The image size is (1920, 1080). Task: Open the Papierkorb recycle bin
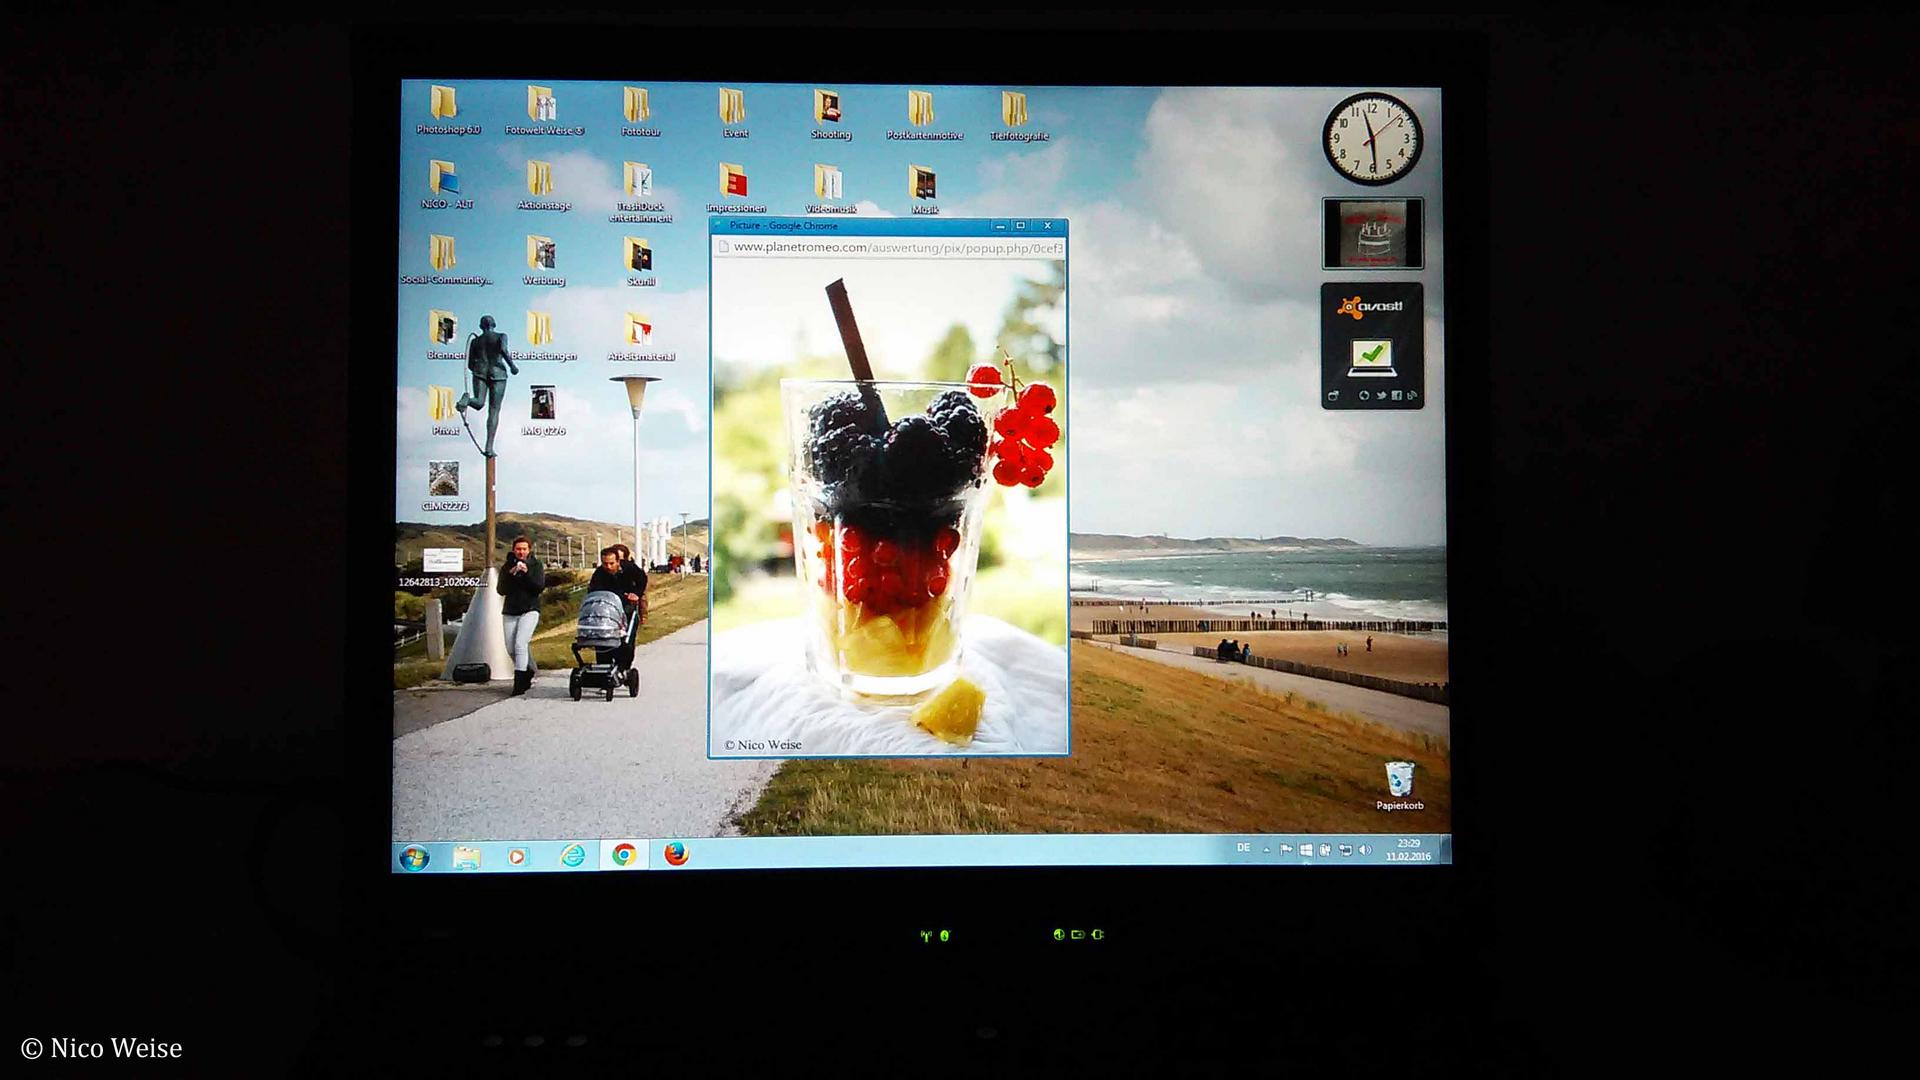tap(1399, 786)
